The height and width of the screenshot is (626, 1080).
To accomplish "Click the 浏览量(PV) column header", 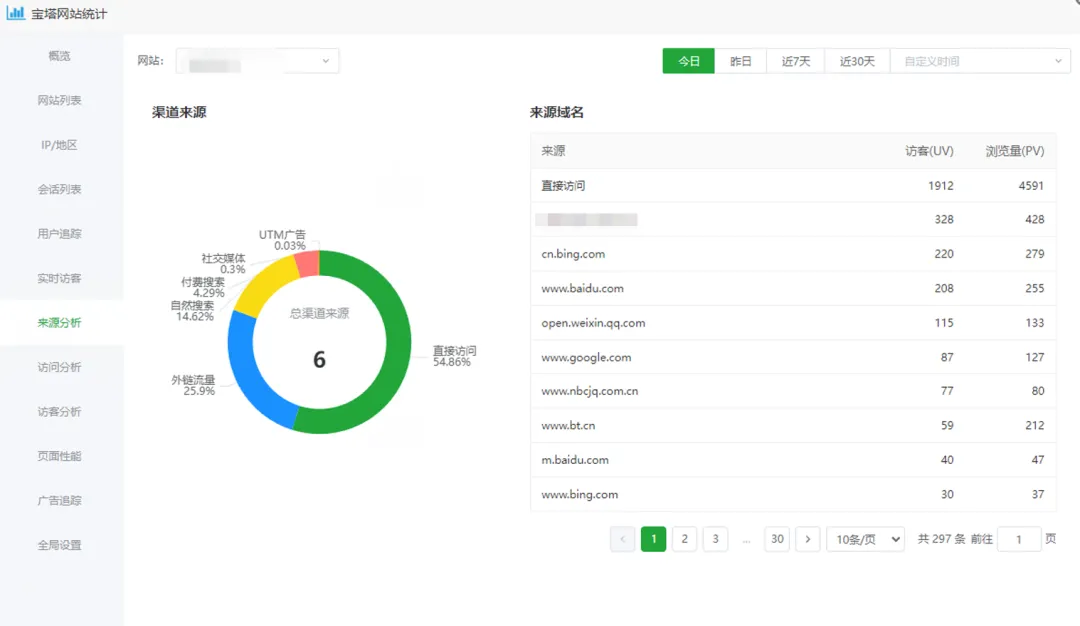I will [x=1015, y=151].
